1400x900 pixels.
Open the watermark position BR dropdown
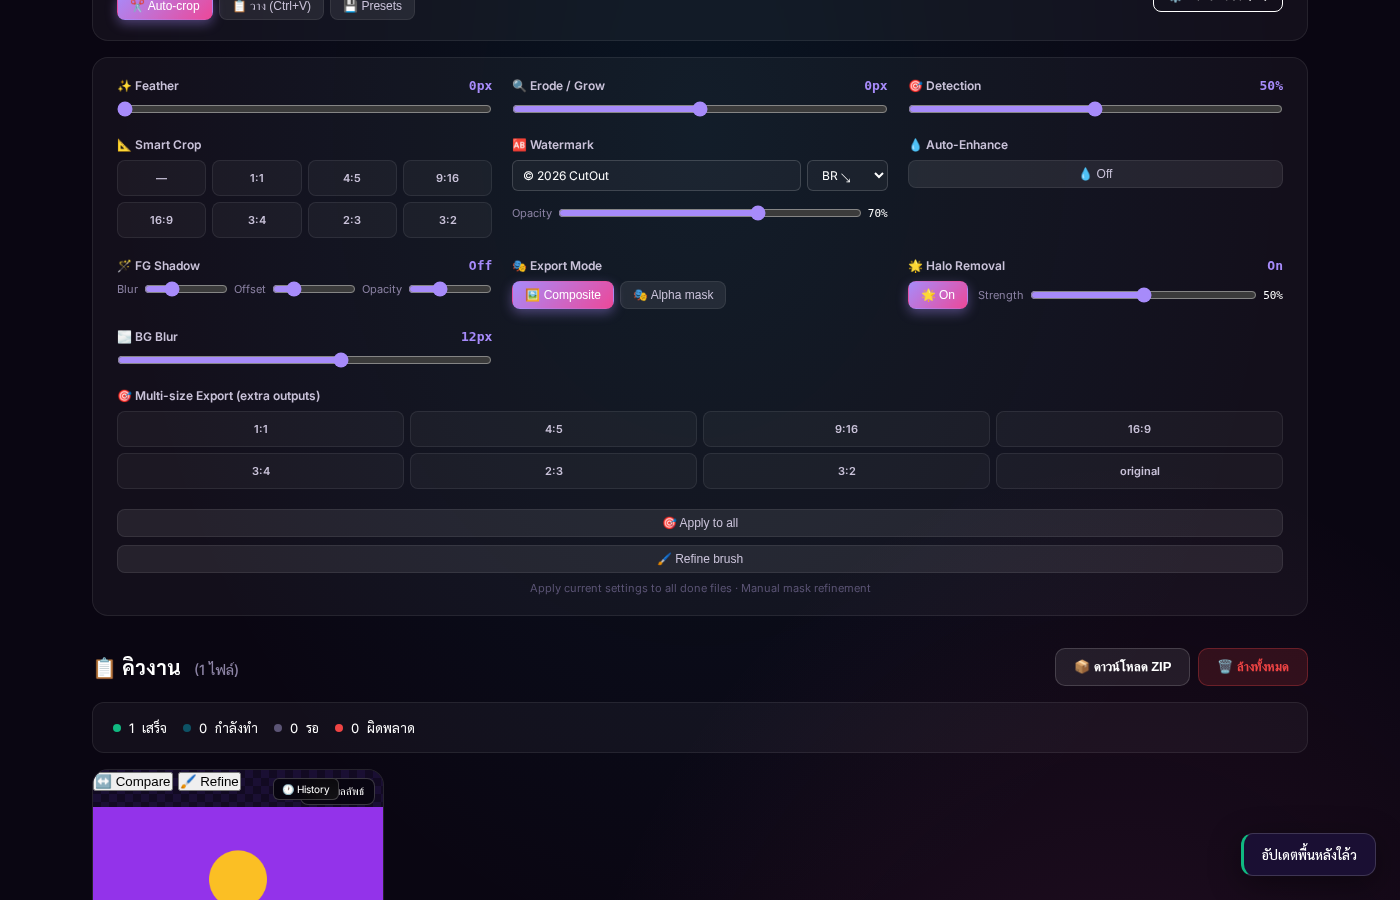[847, 176]
